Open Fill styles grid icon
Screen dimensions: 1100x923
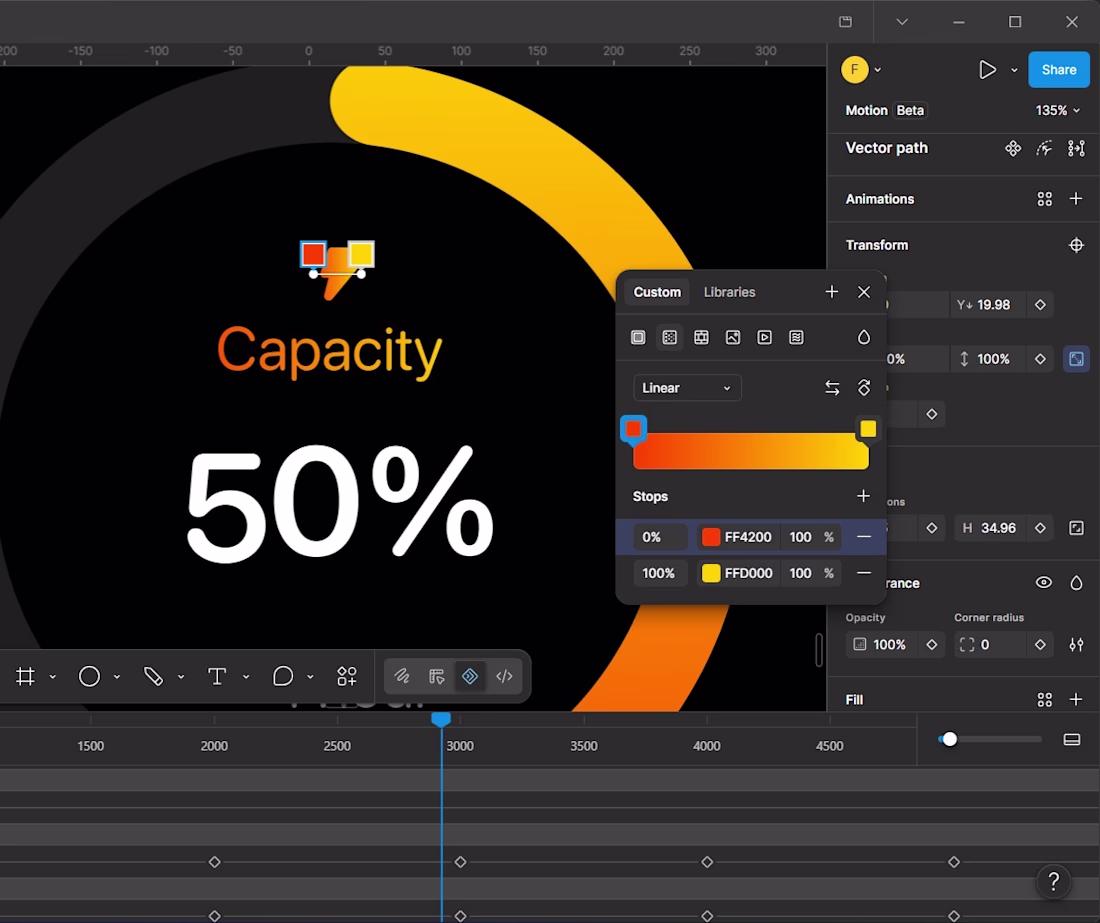point(1045,699)
